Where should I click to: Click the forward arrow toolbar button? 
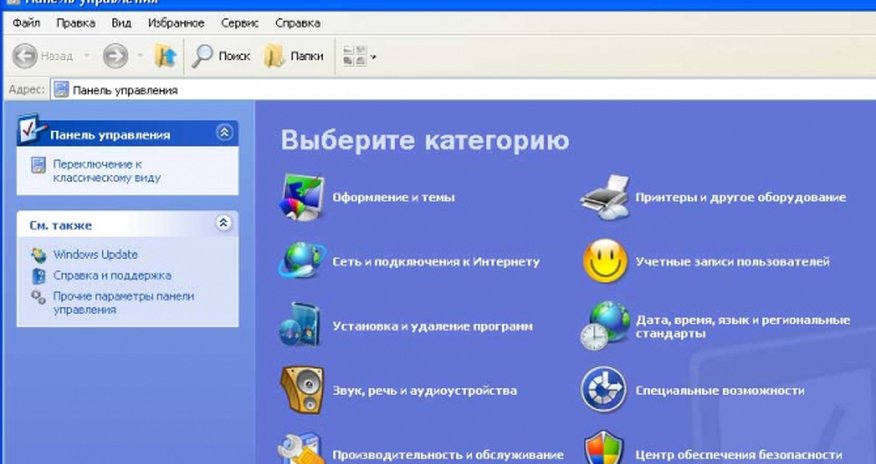point(116,56)
